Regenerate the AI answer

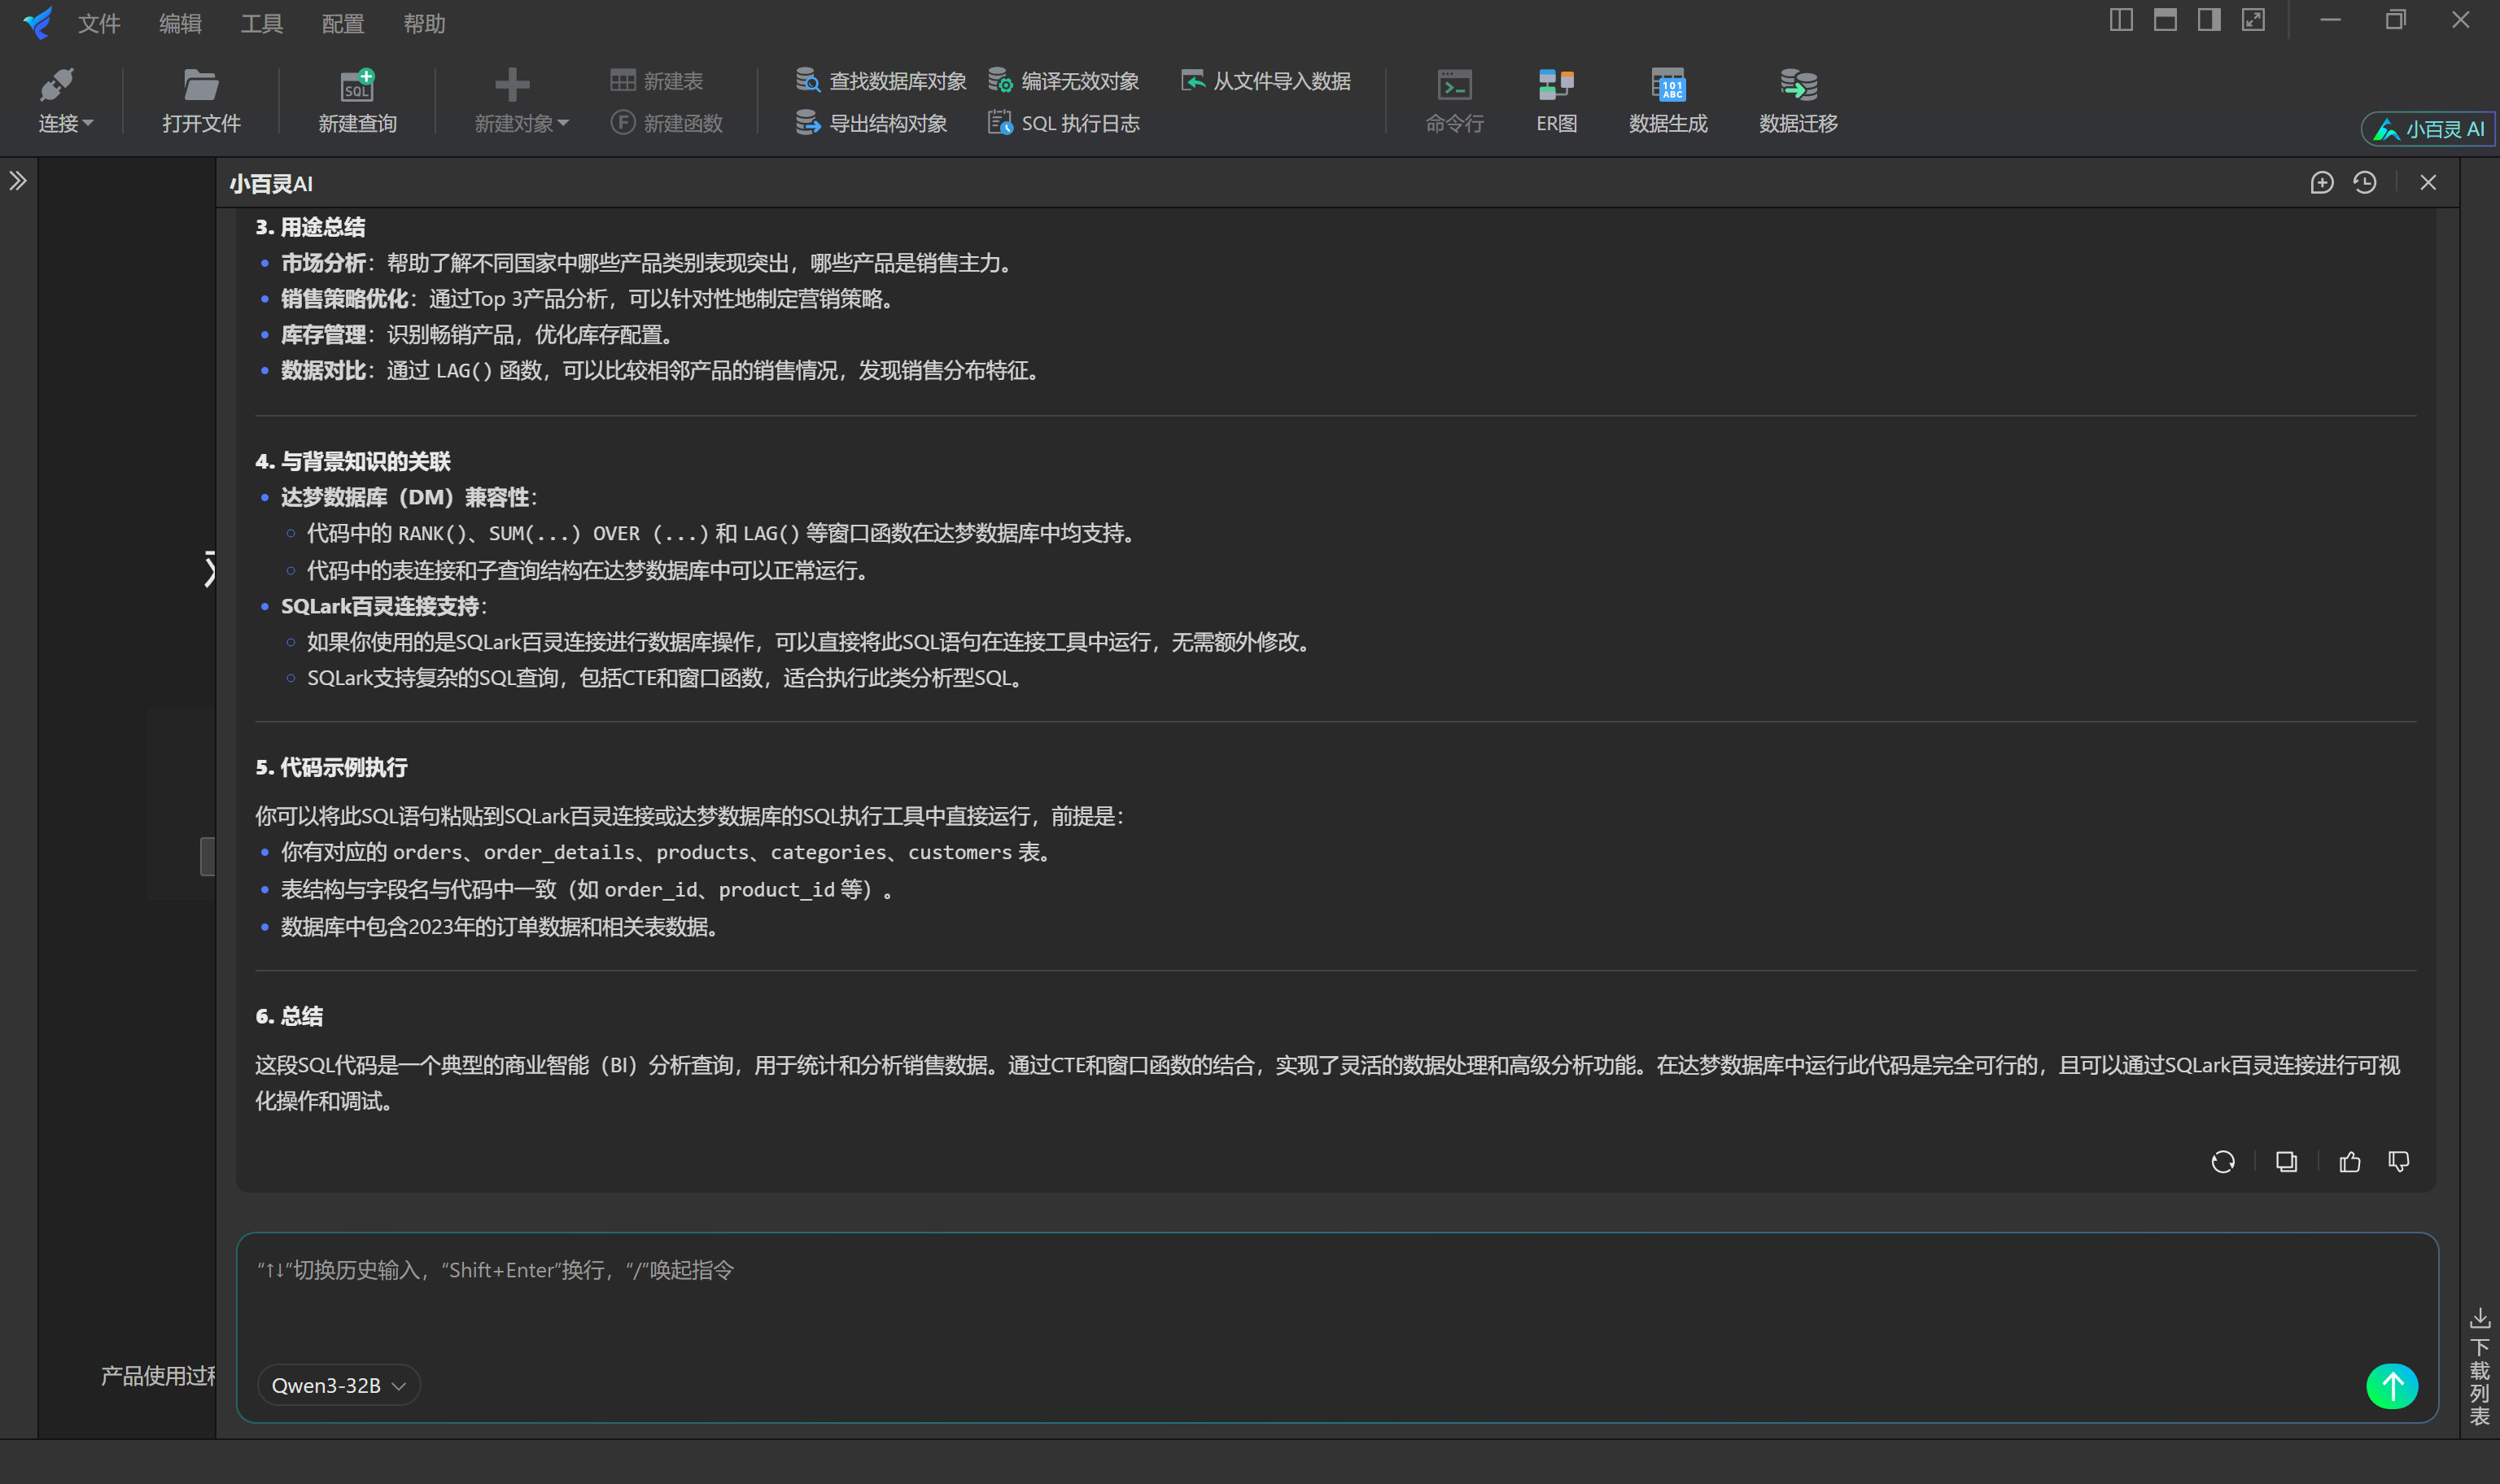2223,1161
